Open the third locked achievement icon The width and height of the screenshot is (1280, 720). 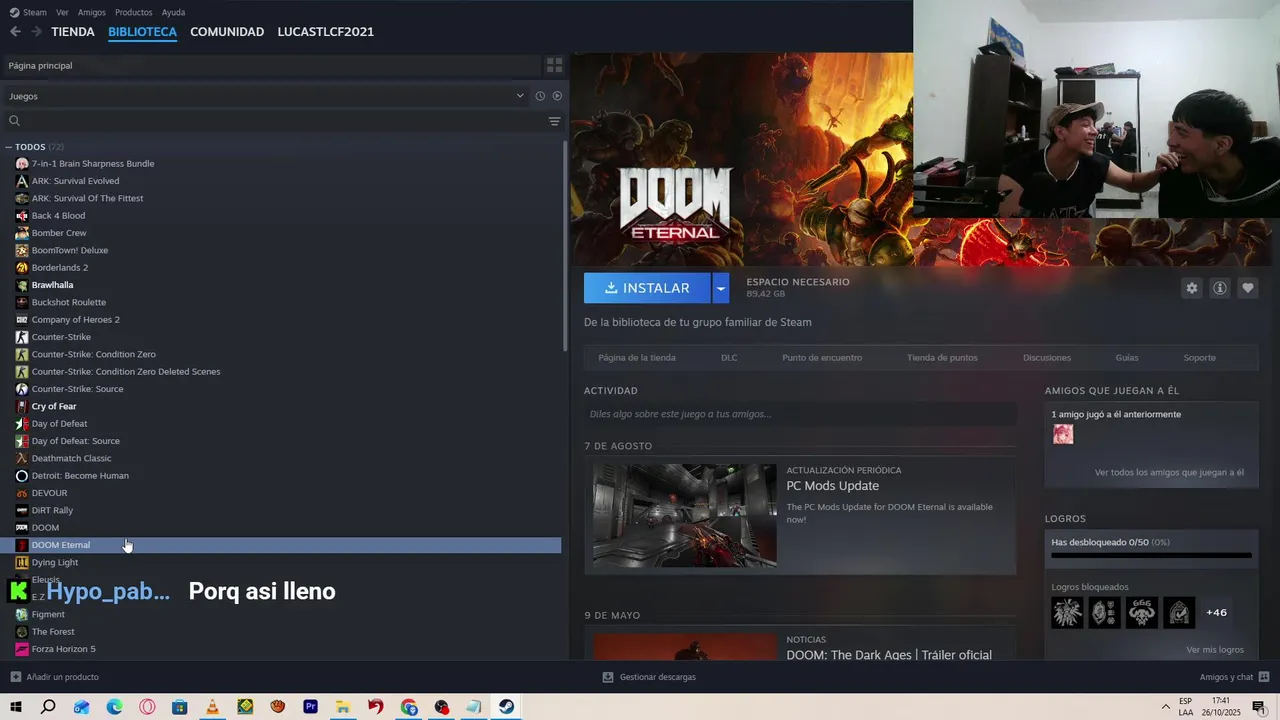coord(1142,612)
